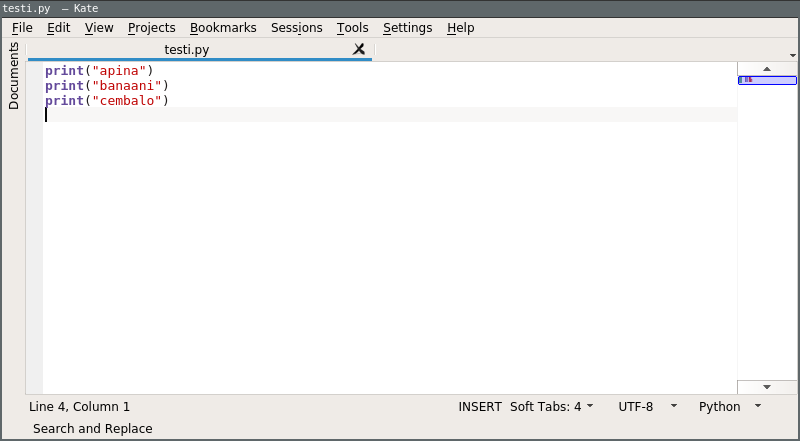Open the Bookmarks menu
Screen dimensions: 800x441
[x=223, y=28]
